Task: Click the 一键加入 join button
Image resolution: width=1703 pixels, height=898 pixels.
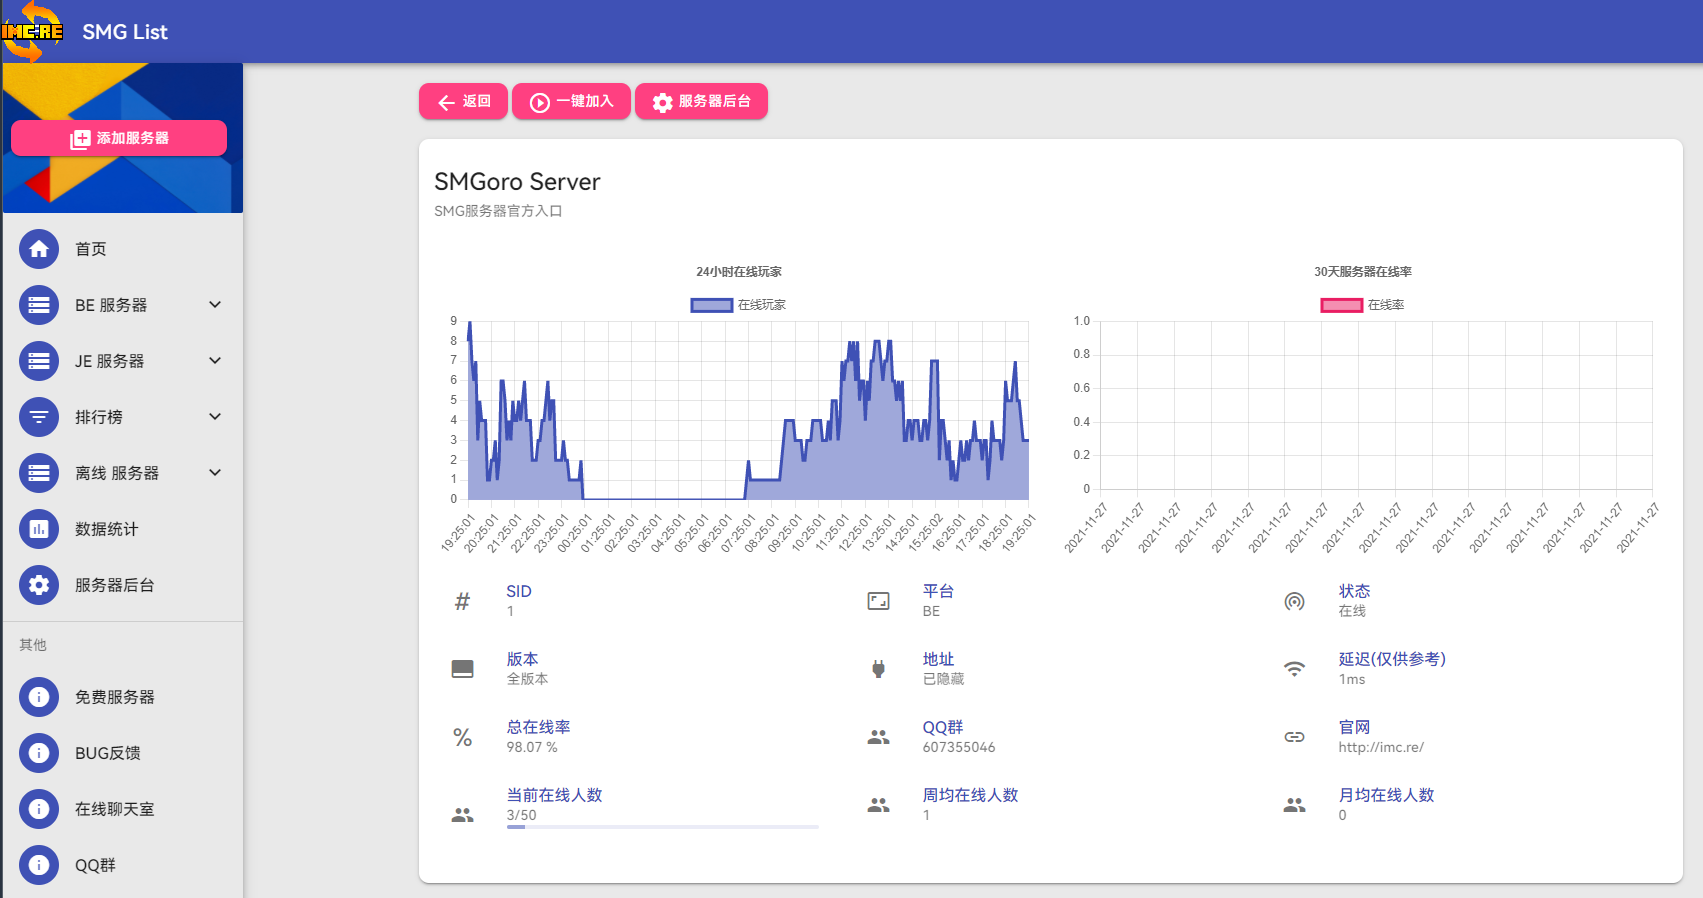Action: [571, 101]
